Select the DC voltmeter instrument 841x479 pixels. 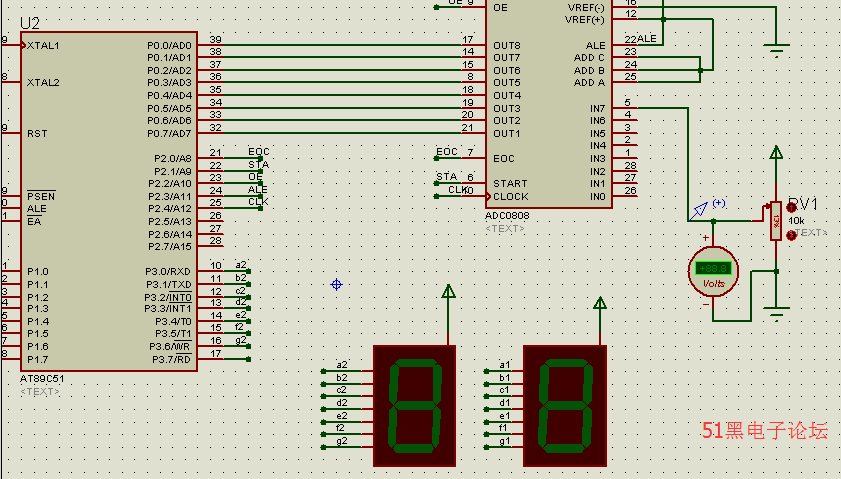pyautogui.click(x=713, y=271)
